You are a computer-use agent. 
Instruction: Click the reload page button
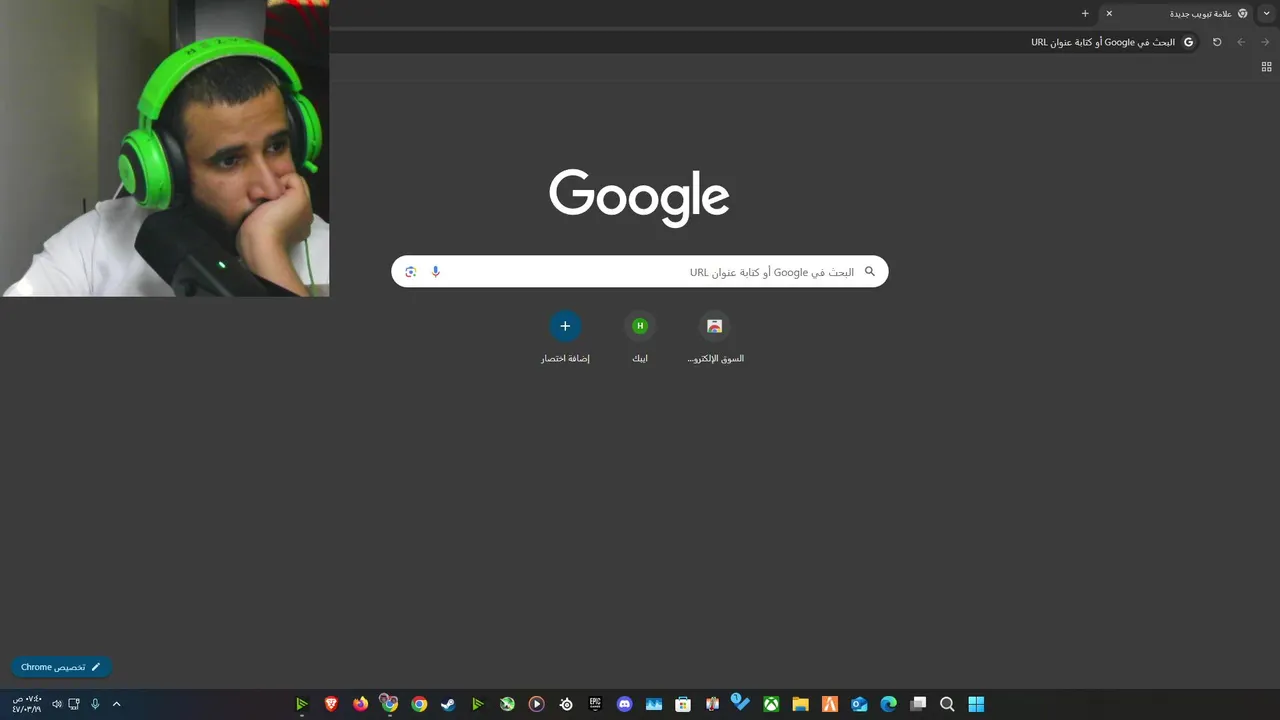[1217, 42]
